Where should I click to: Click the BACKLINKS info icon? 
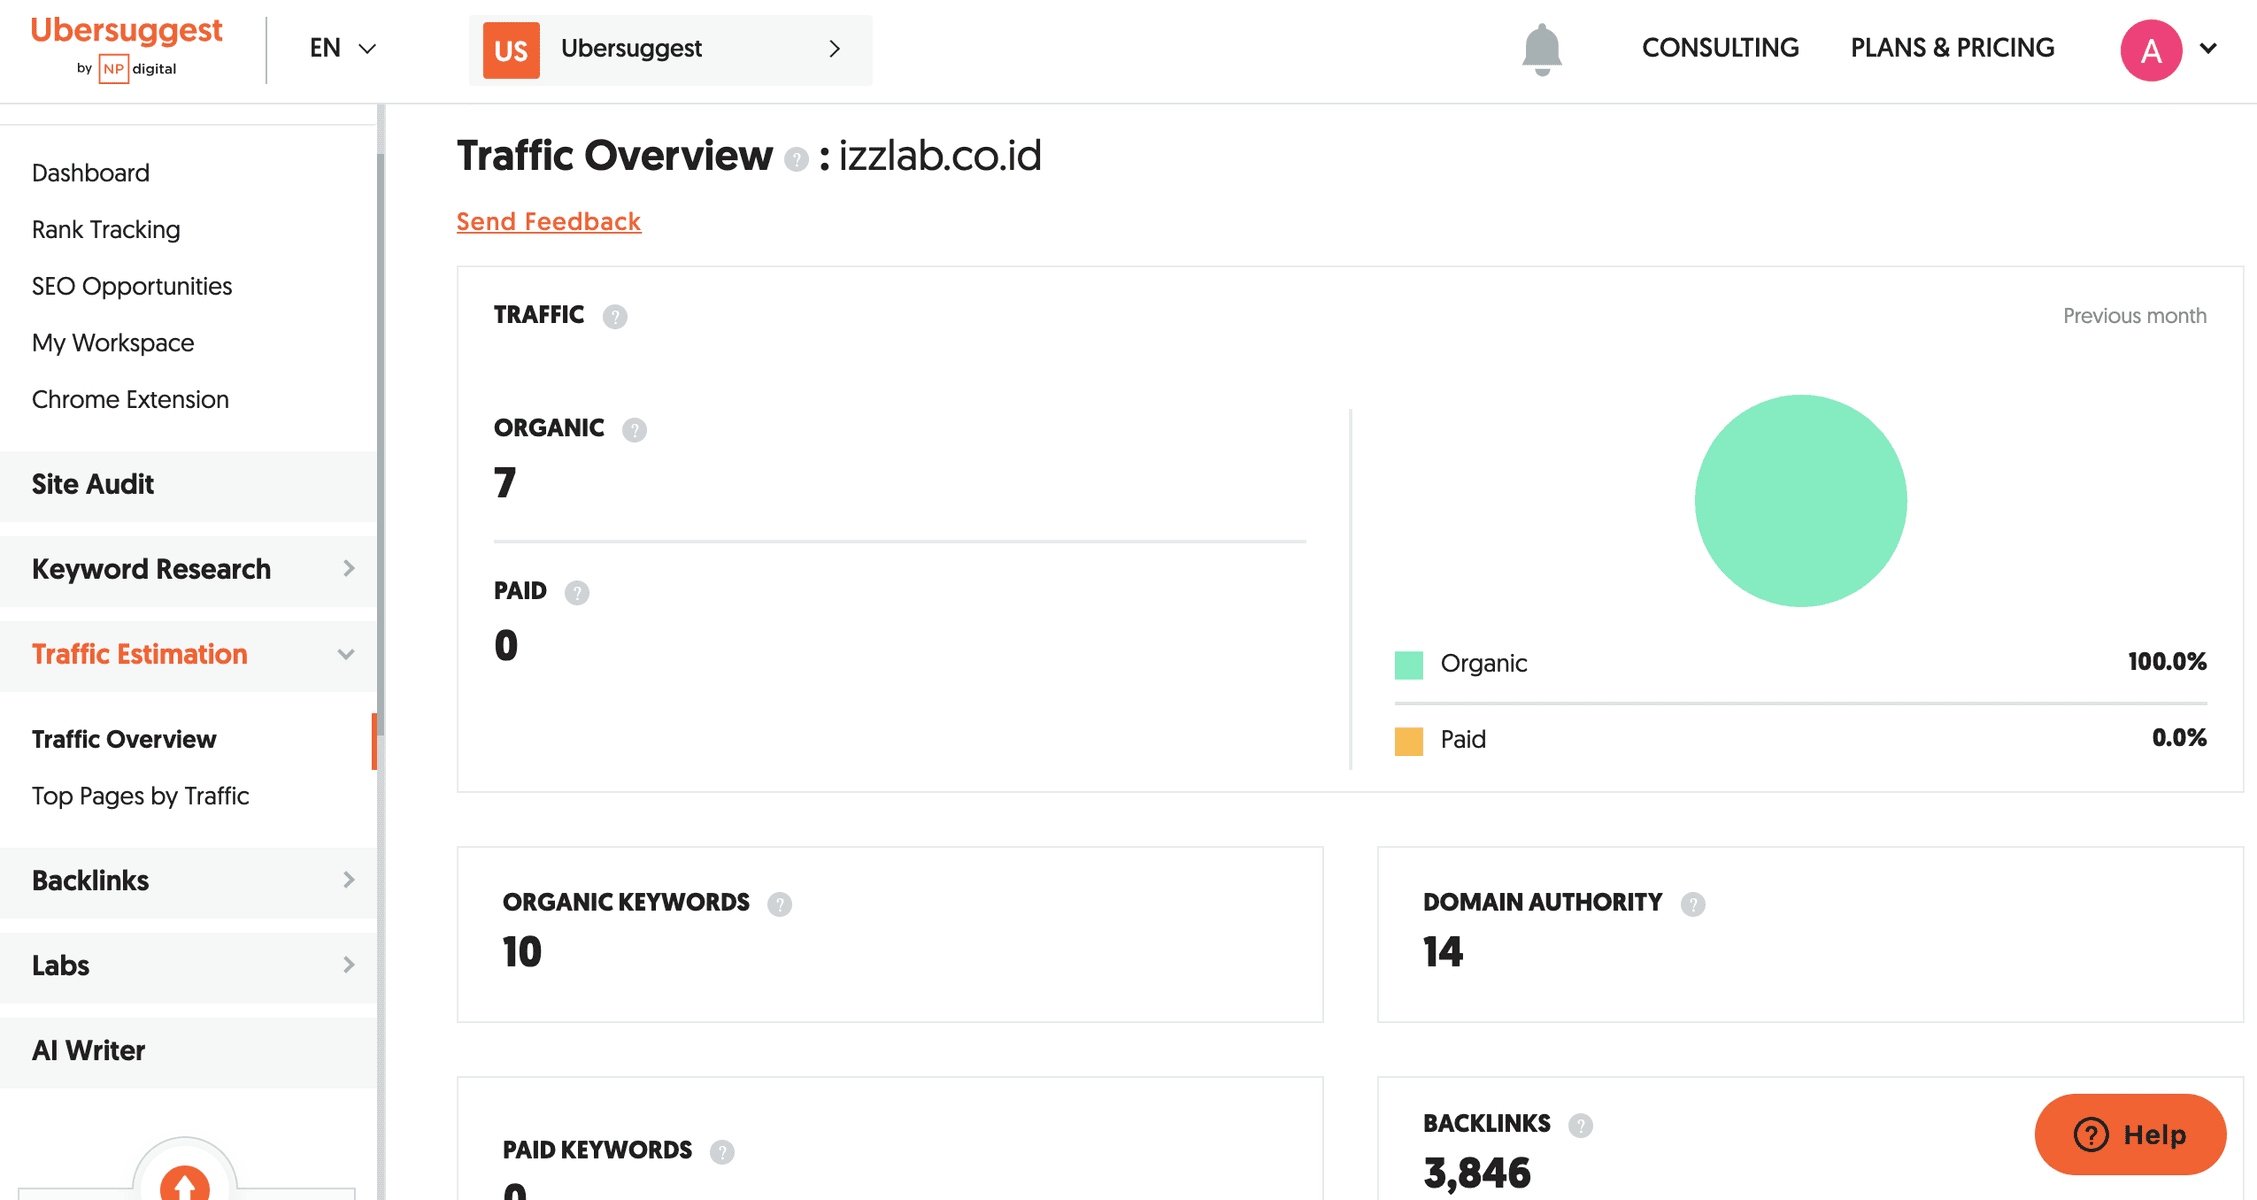coord(1580,1125)
